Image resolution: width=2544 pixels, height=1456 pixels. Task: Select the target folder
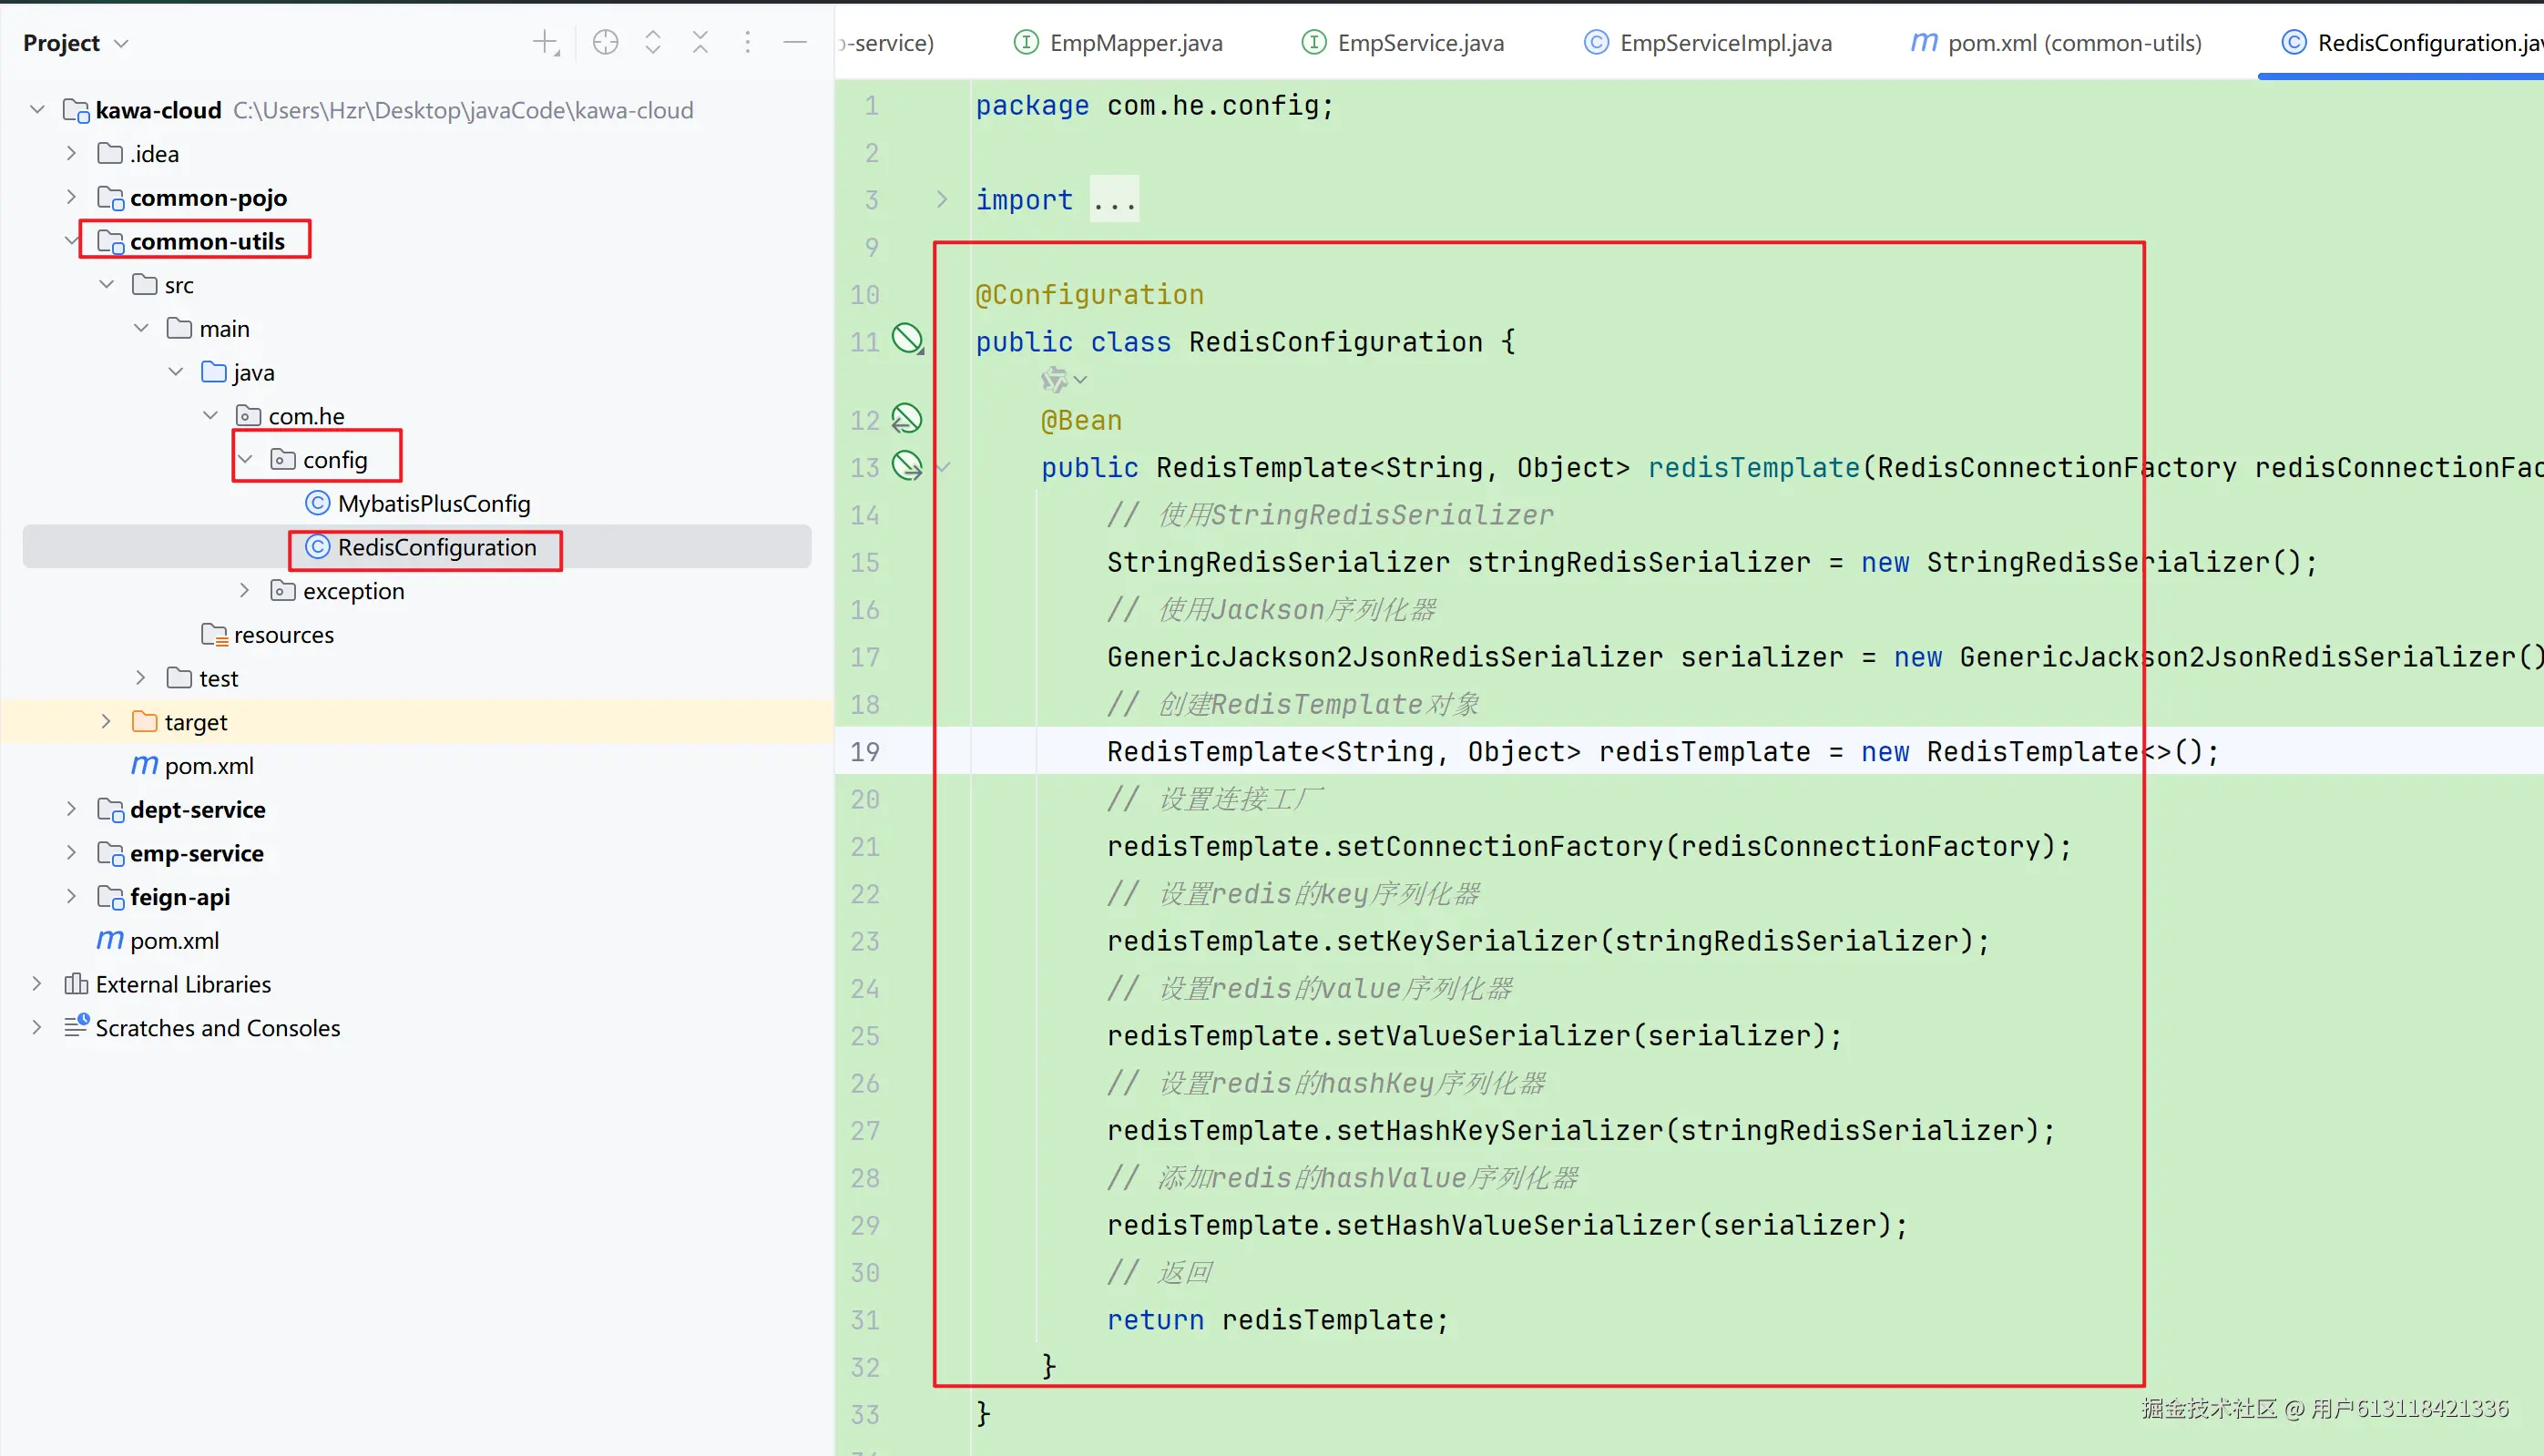point(195,721)
